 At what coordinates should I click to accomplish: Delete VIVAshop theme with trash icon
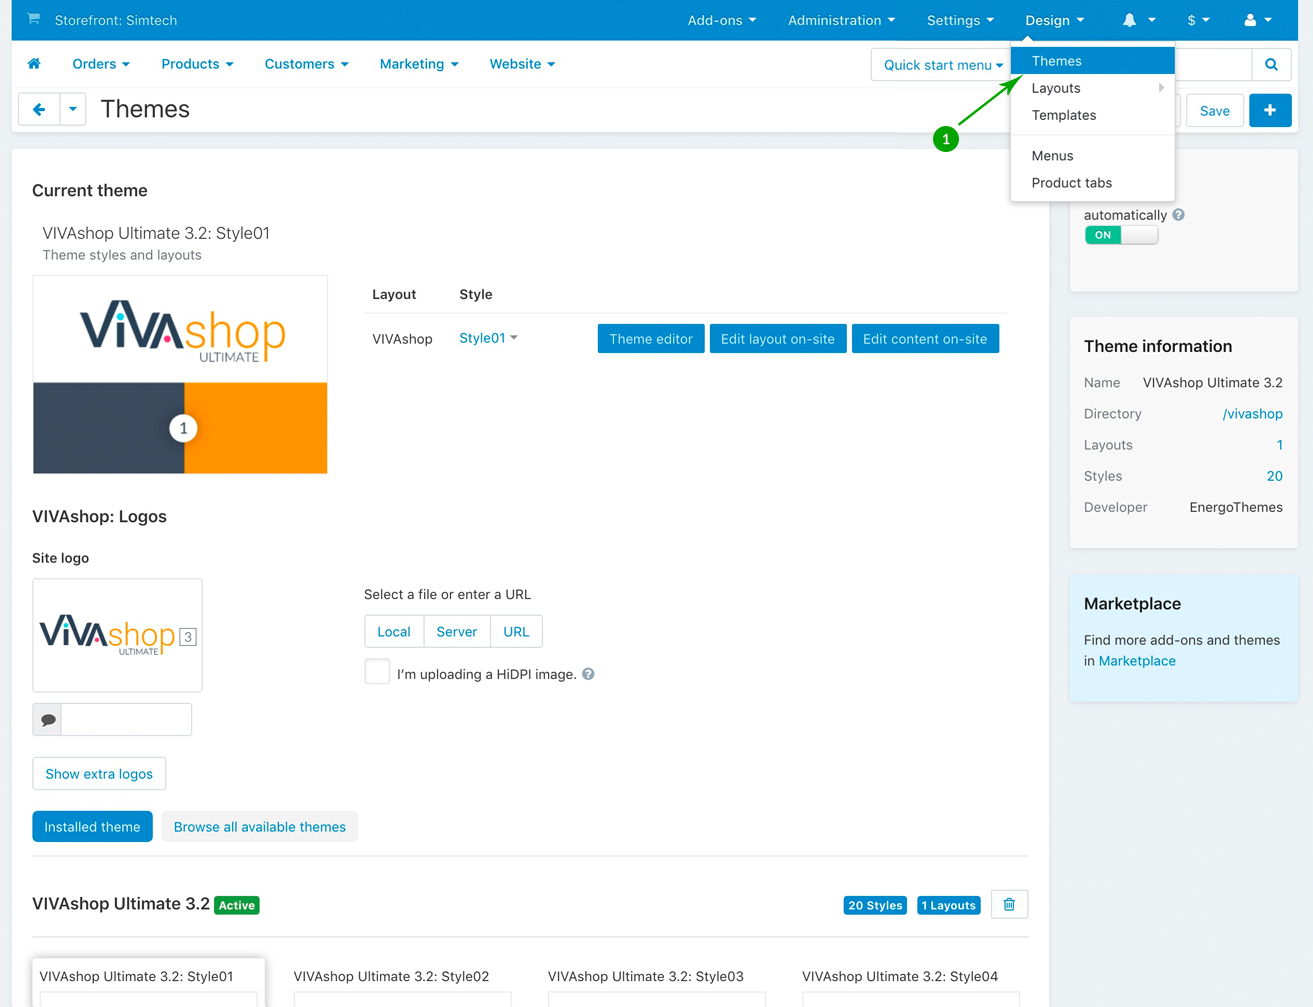pyautogui.click(x=1009, y=905)
